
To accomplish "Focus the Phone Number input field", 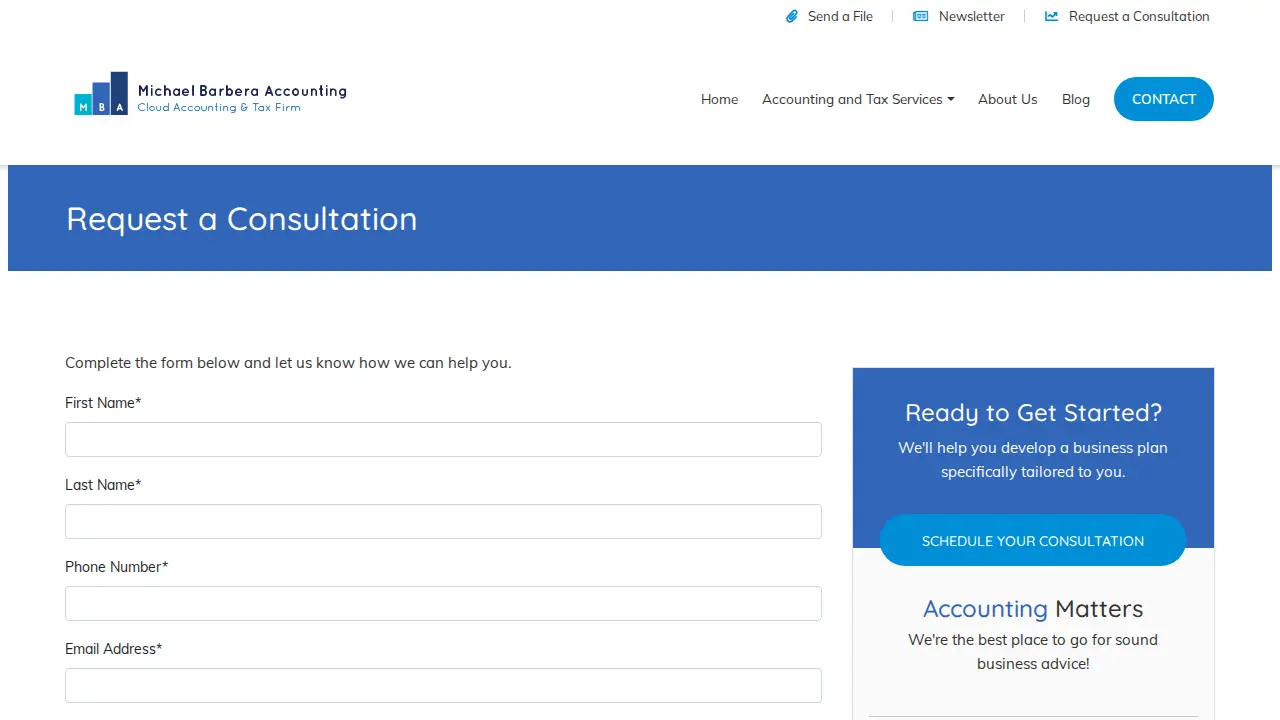I will click(x=443, y=603).
